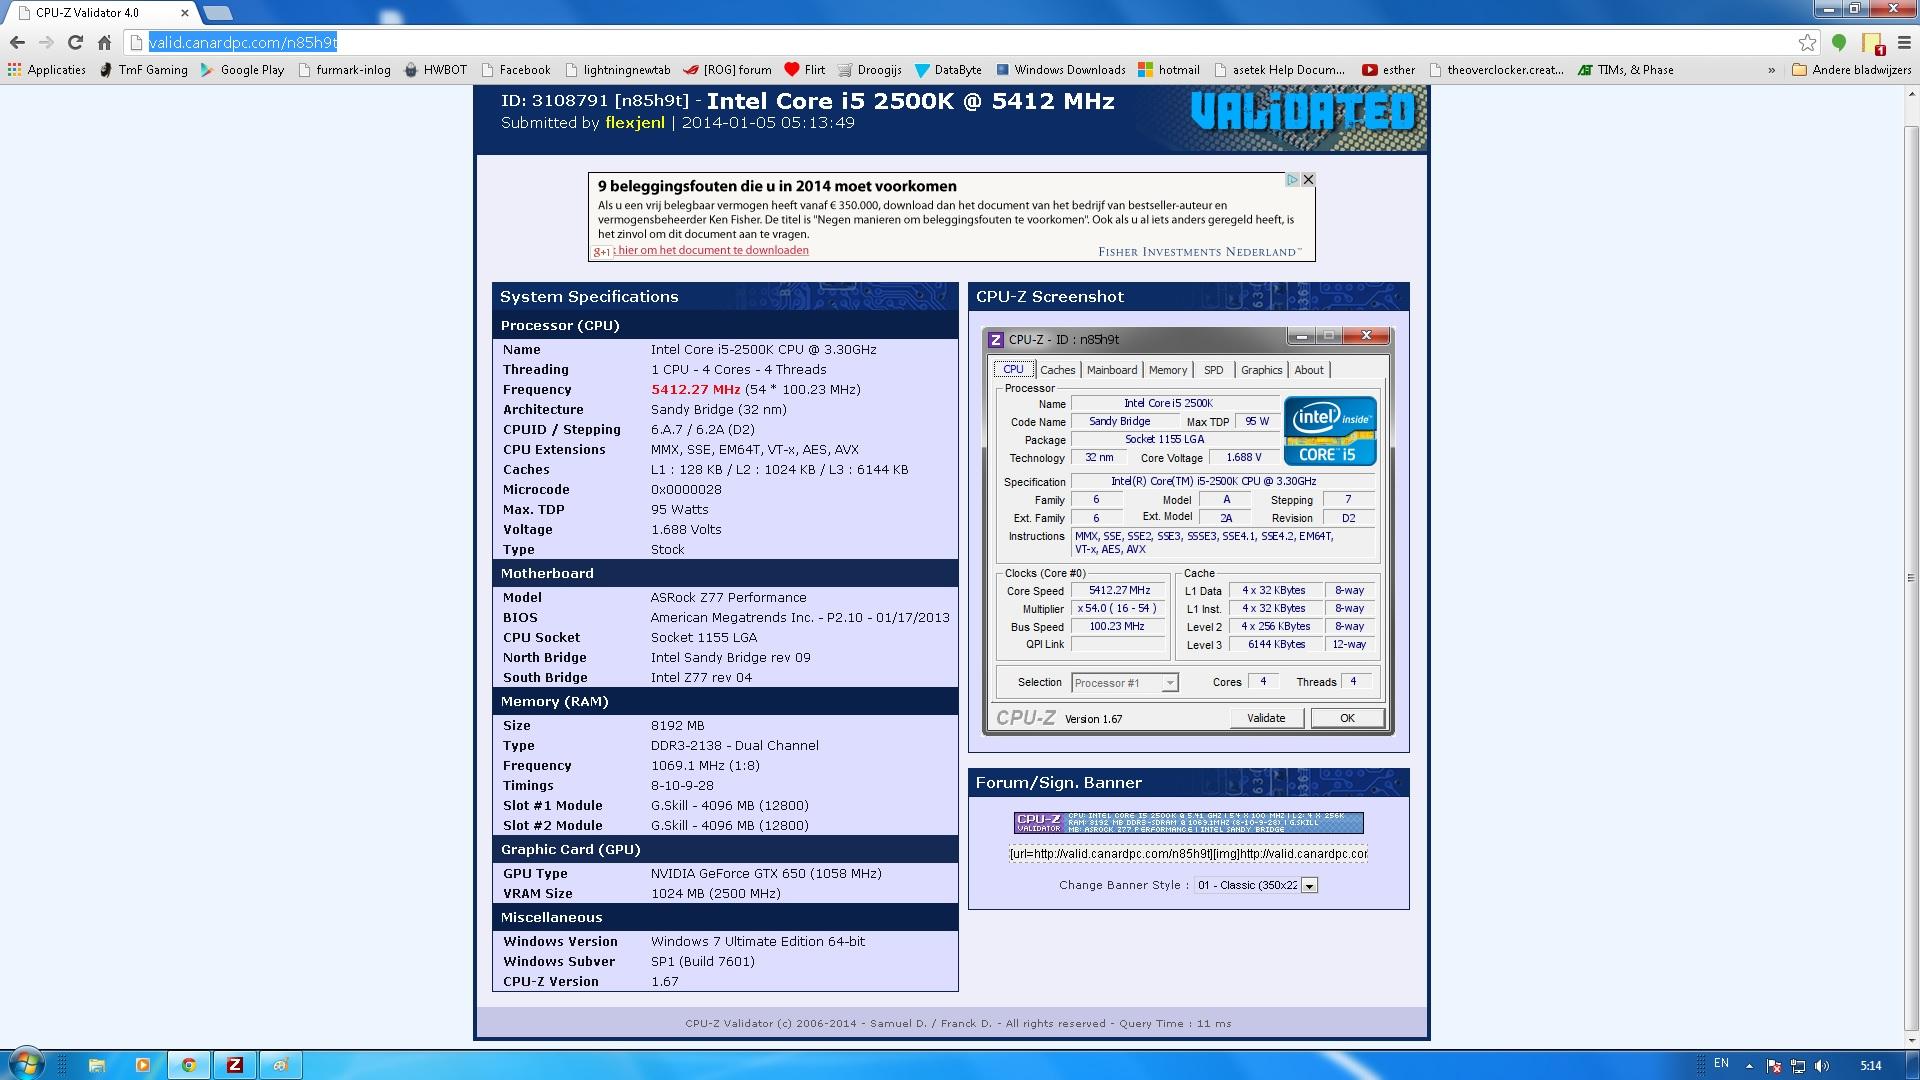Open CPU-Z from the taskbar

click(235, 1065)
